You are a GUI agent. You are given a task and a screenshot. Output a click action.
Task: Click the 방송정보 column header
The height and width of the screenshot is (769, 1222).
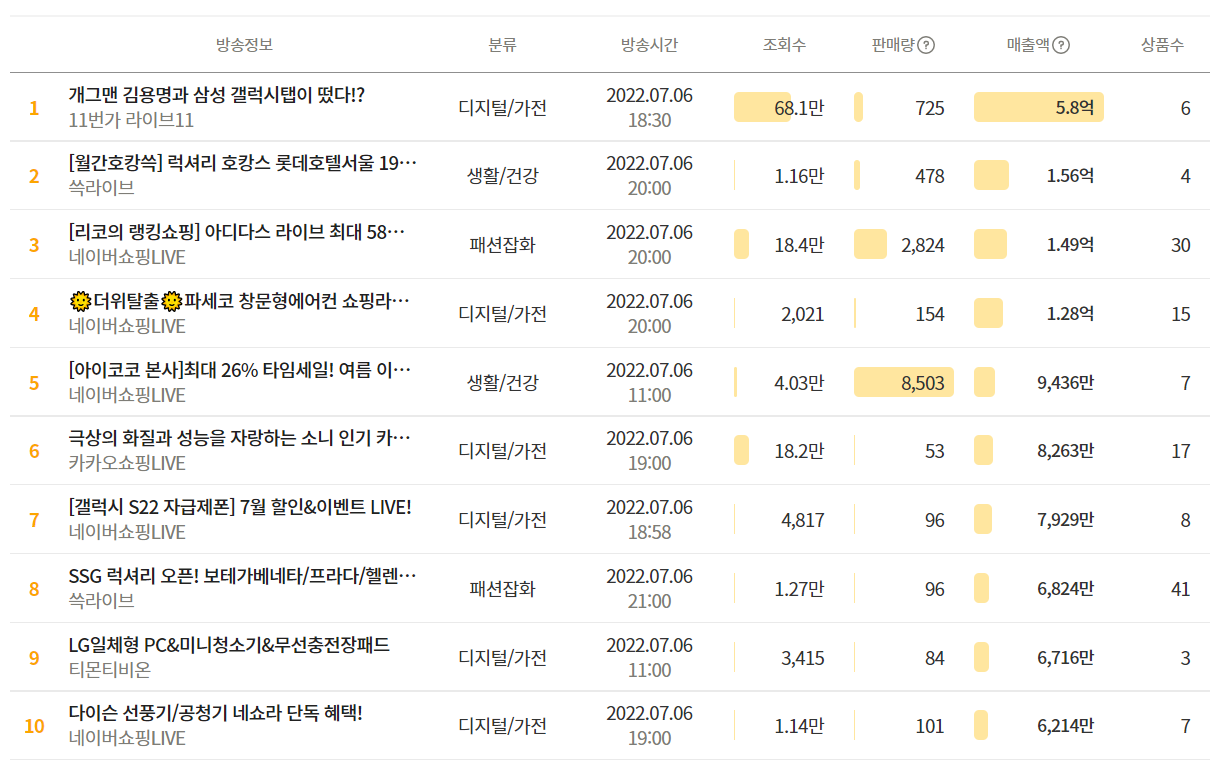click(244, 45)
